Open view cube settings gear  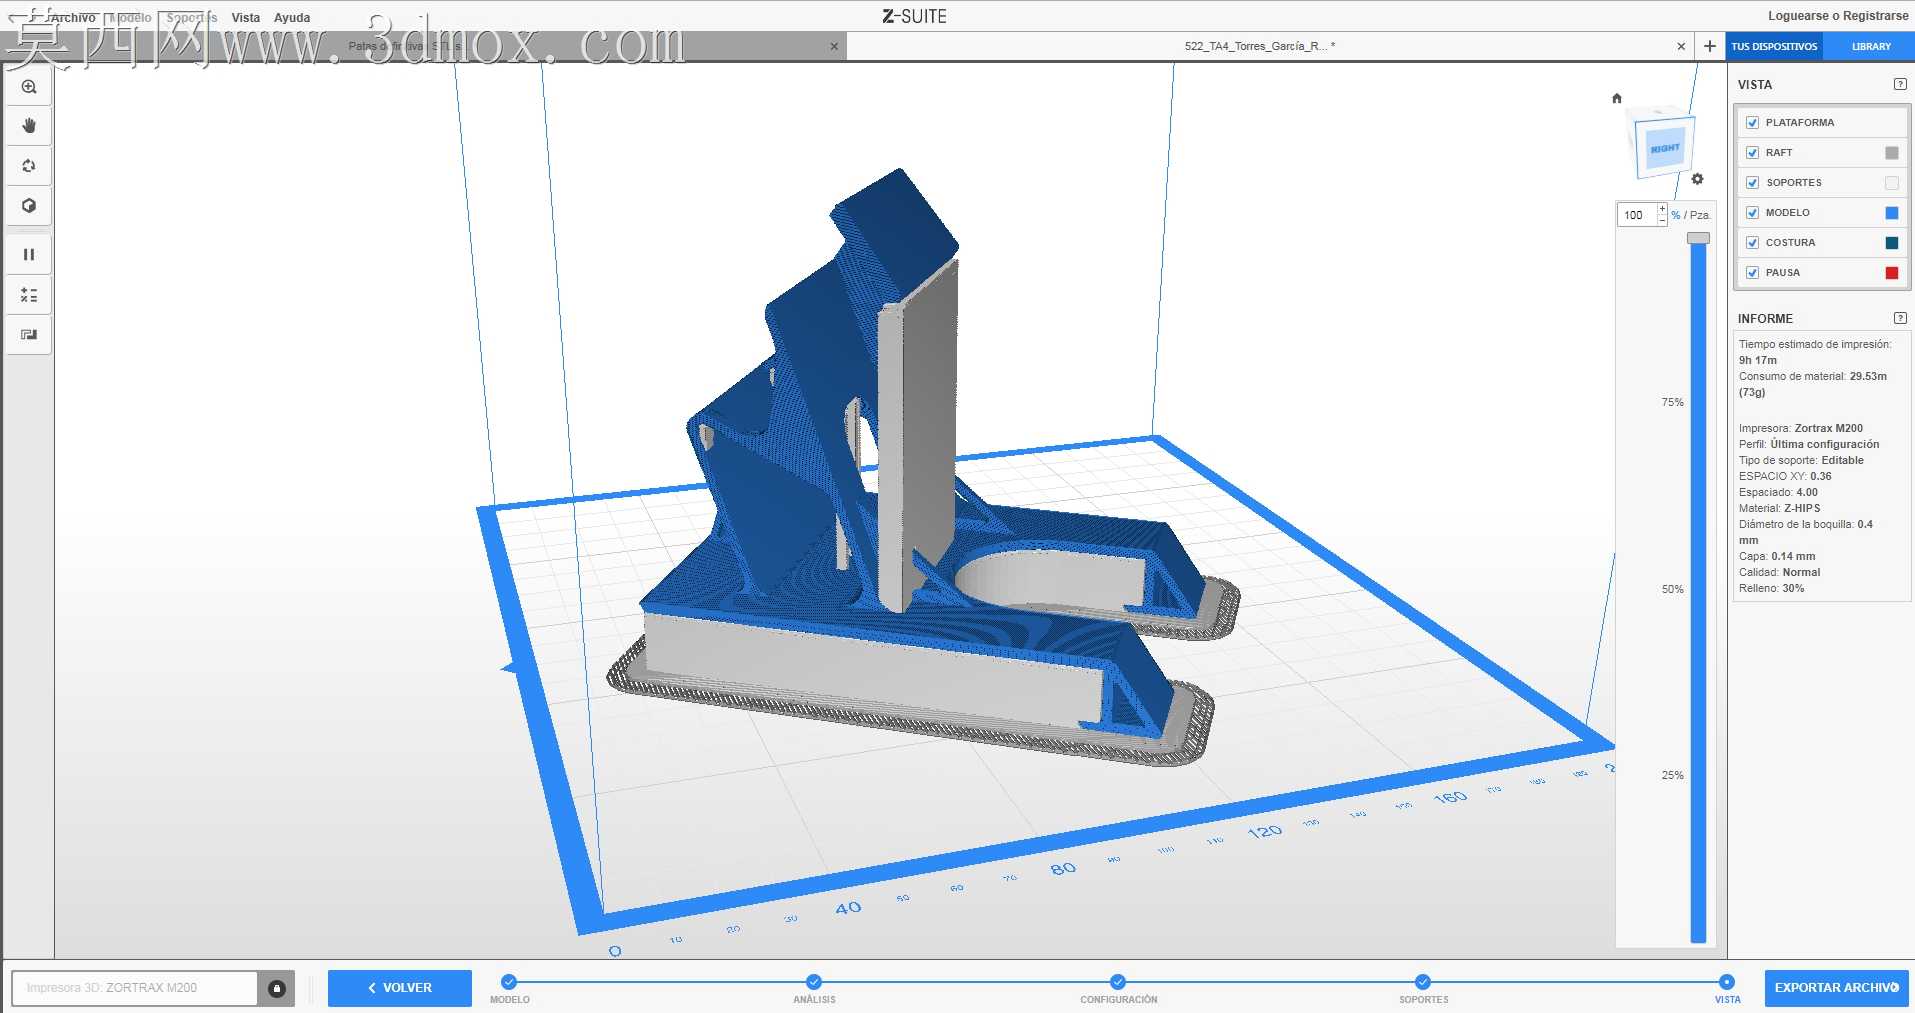tap(1697, 179)
